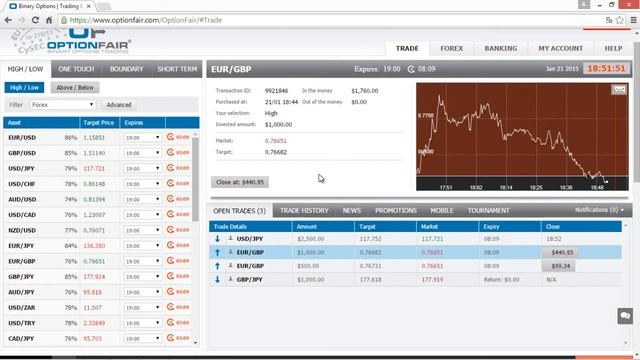Click the clock icon on USD/CAD row
This screenshot has width=640, height=360.
[171, 214]
